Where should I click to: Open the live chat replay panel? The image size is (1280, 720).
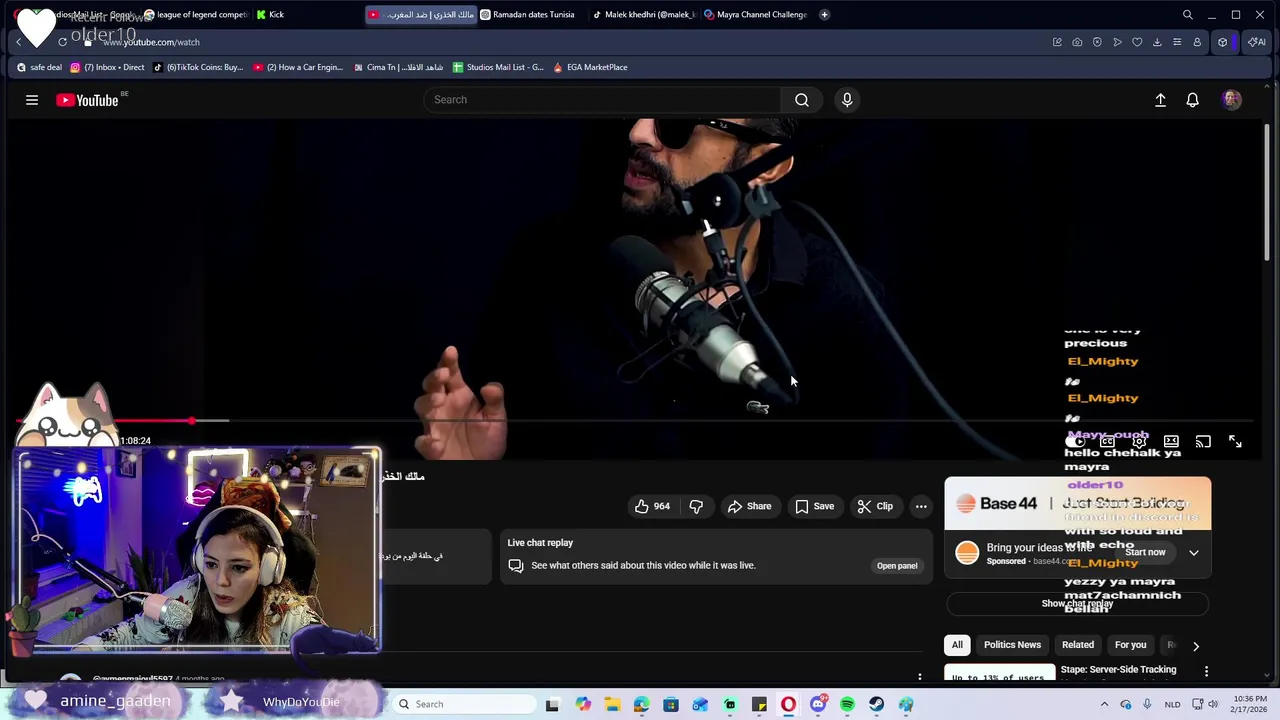tap(897, 566)
